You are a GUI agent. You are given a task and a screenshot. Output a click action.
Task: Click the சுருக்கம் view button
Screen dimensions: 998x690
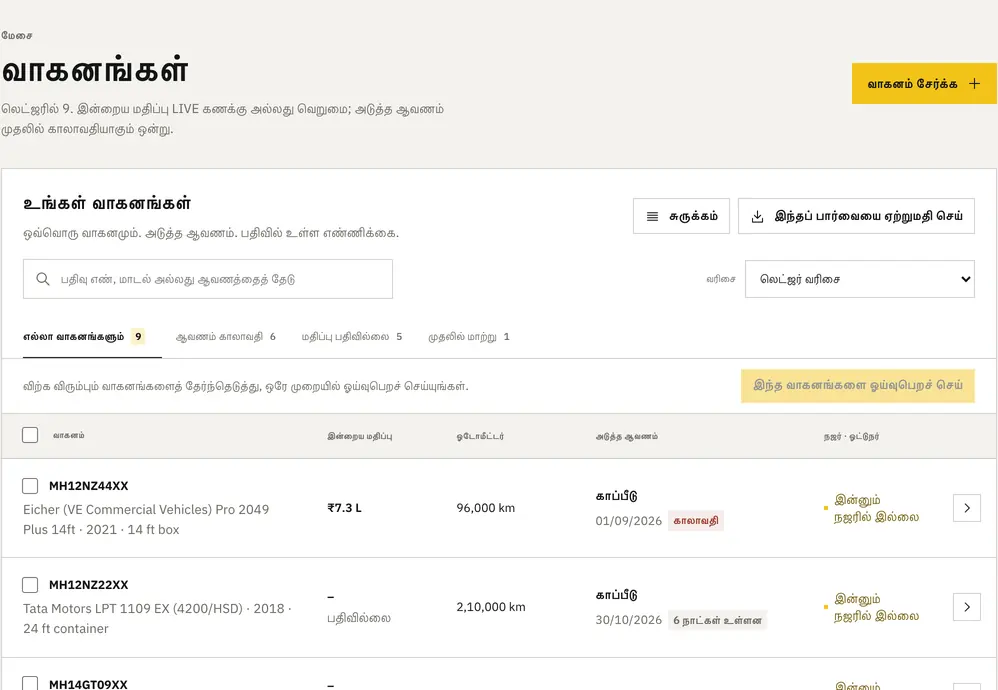pyautogui.click(x=681, y=216)
